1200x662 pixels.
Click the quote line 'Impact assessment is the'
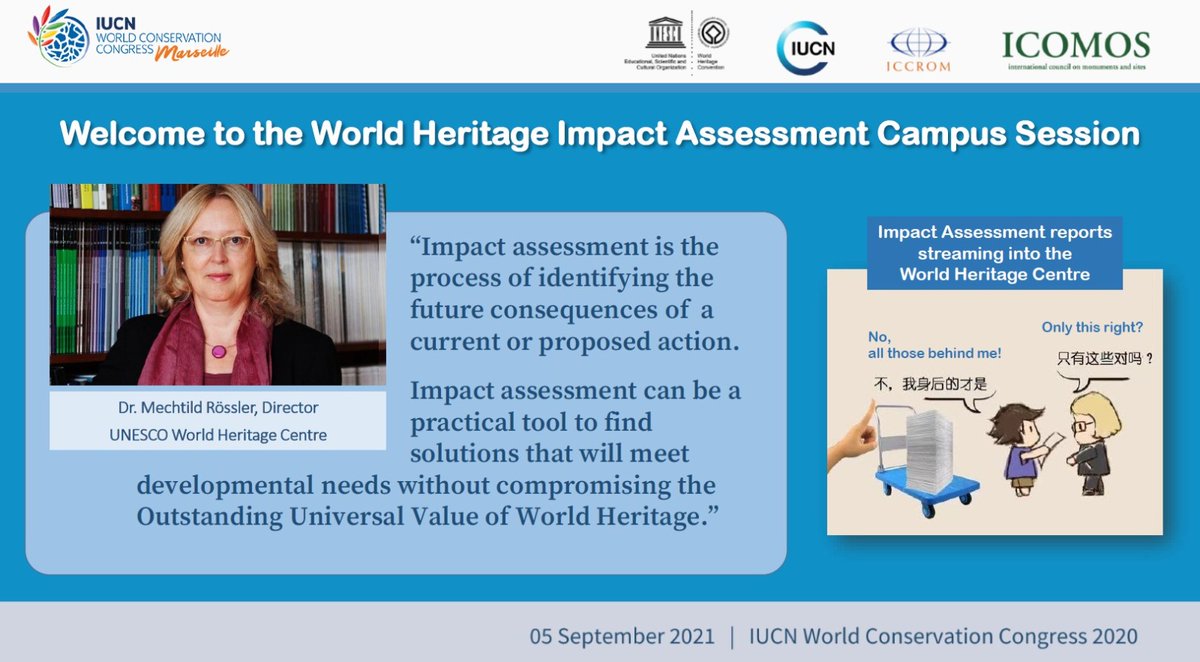564,246
